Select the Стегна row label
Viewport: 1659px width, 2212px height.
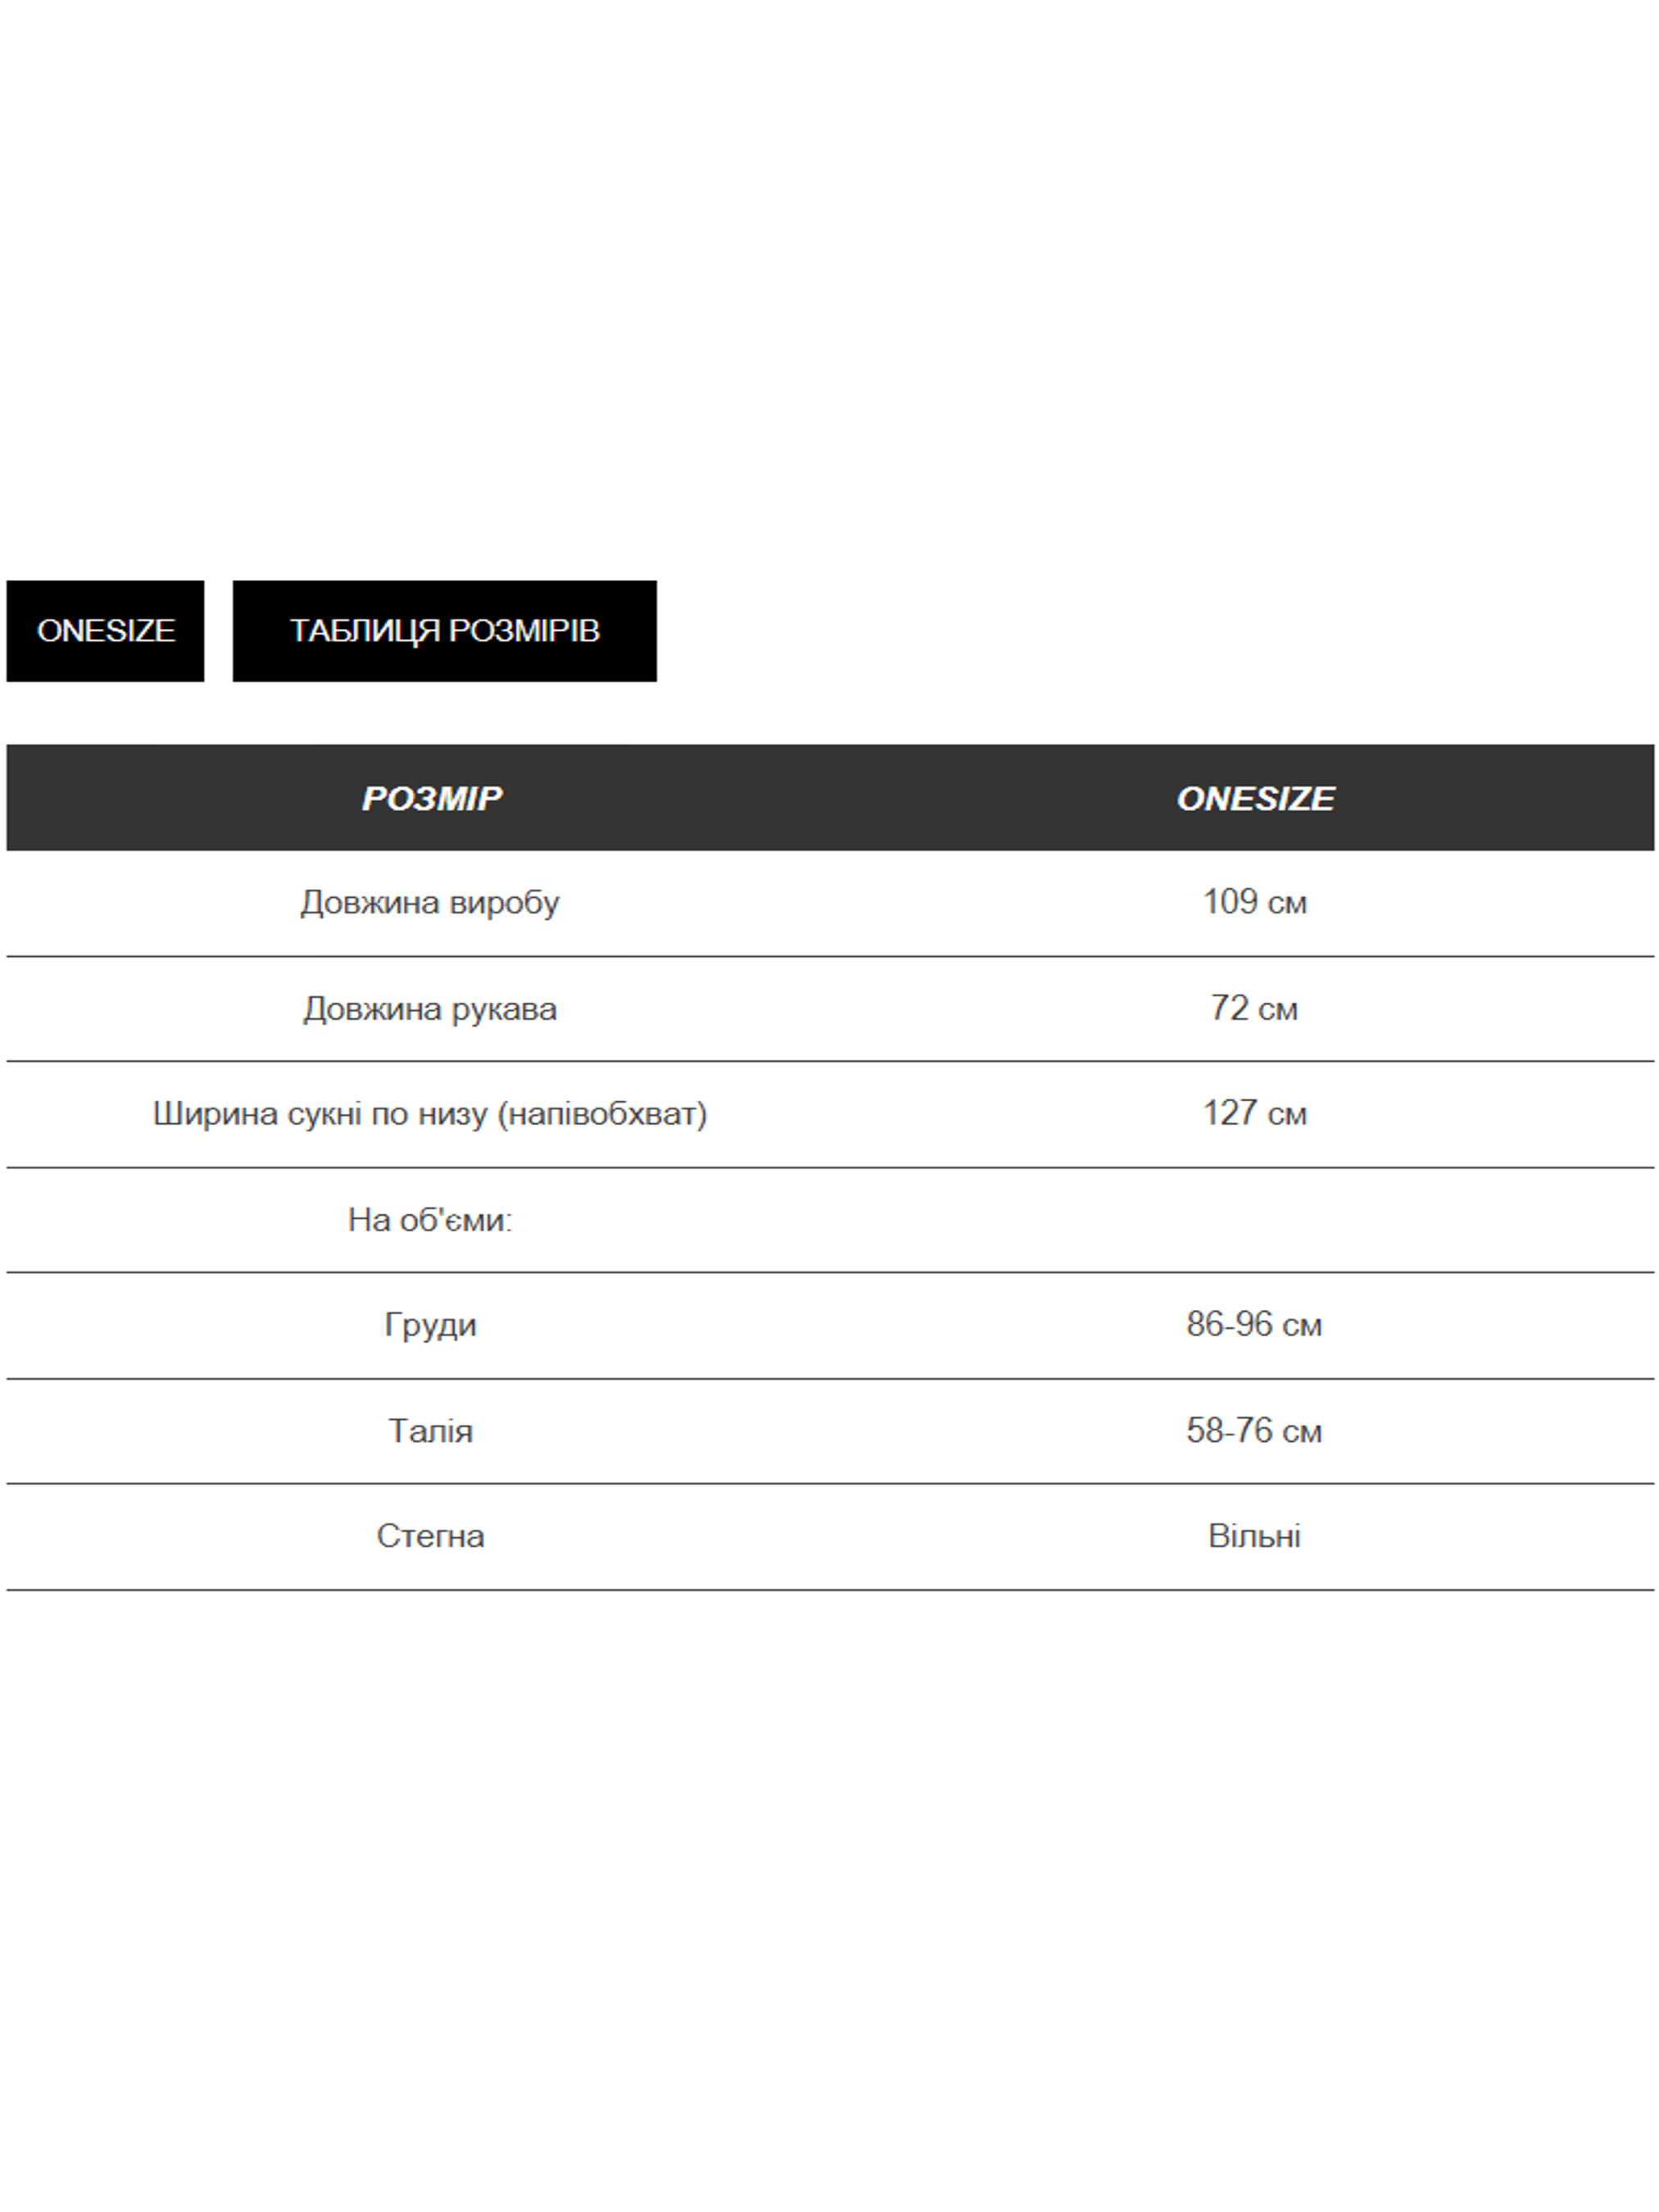pos(430,1537)
